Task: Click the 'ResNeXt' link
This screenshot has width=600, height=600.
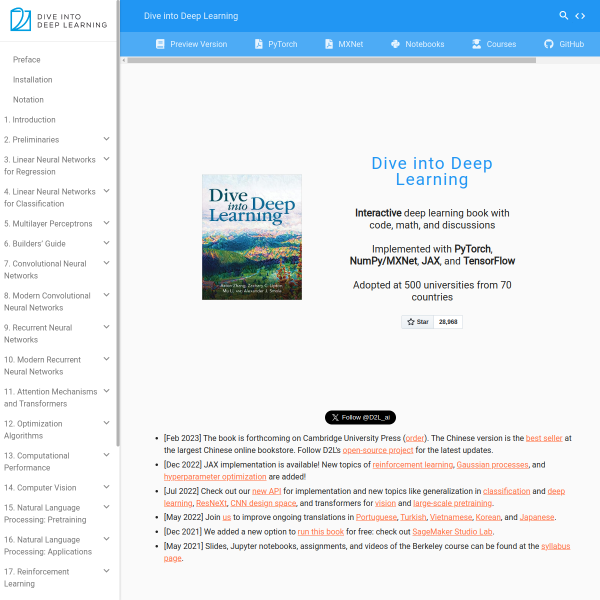Action: pyautogui.click(x=211, y=503)
